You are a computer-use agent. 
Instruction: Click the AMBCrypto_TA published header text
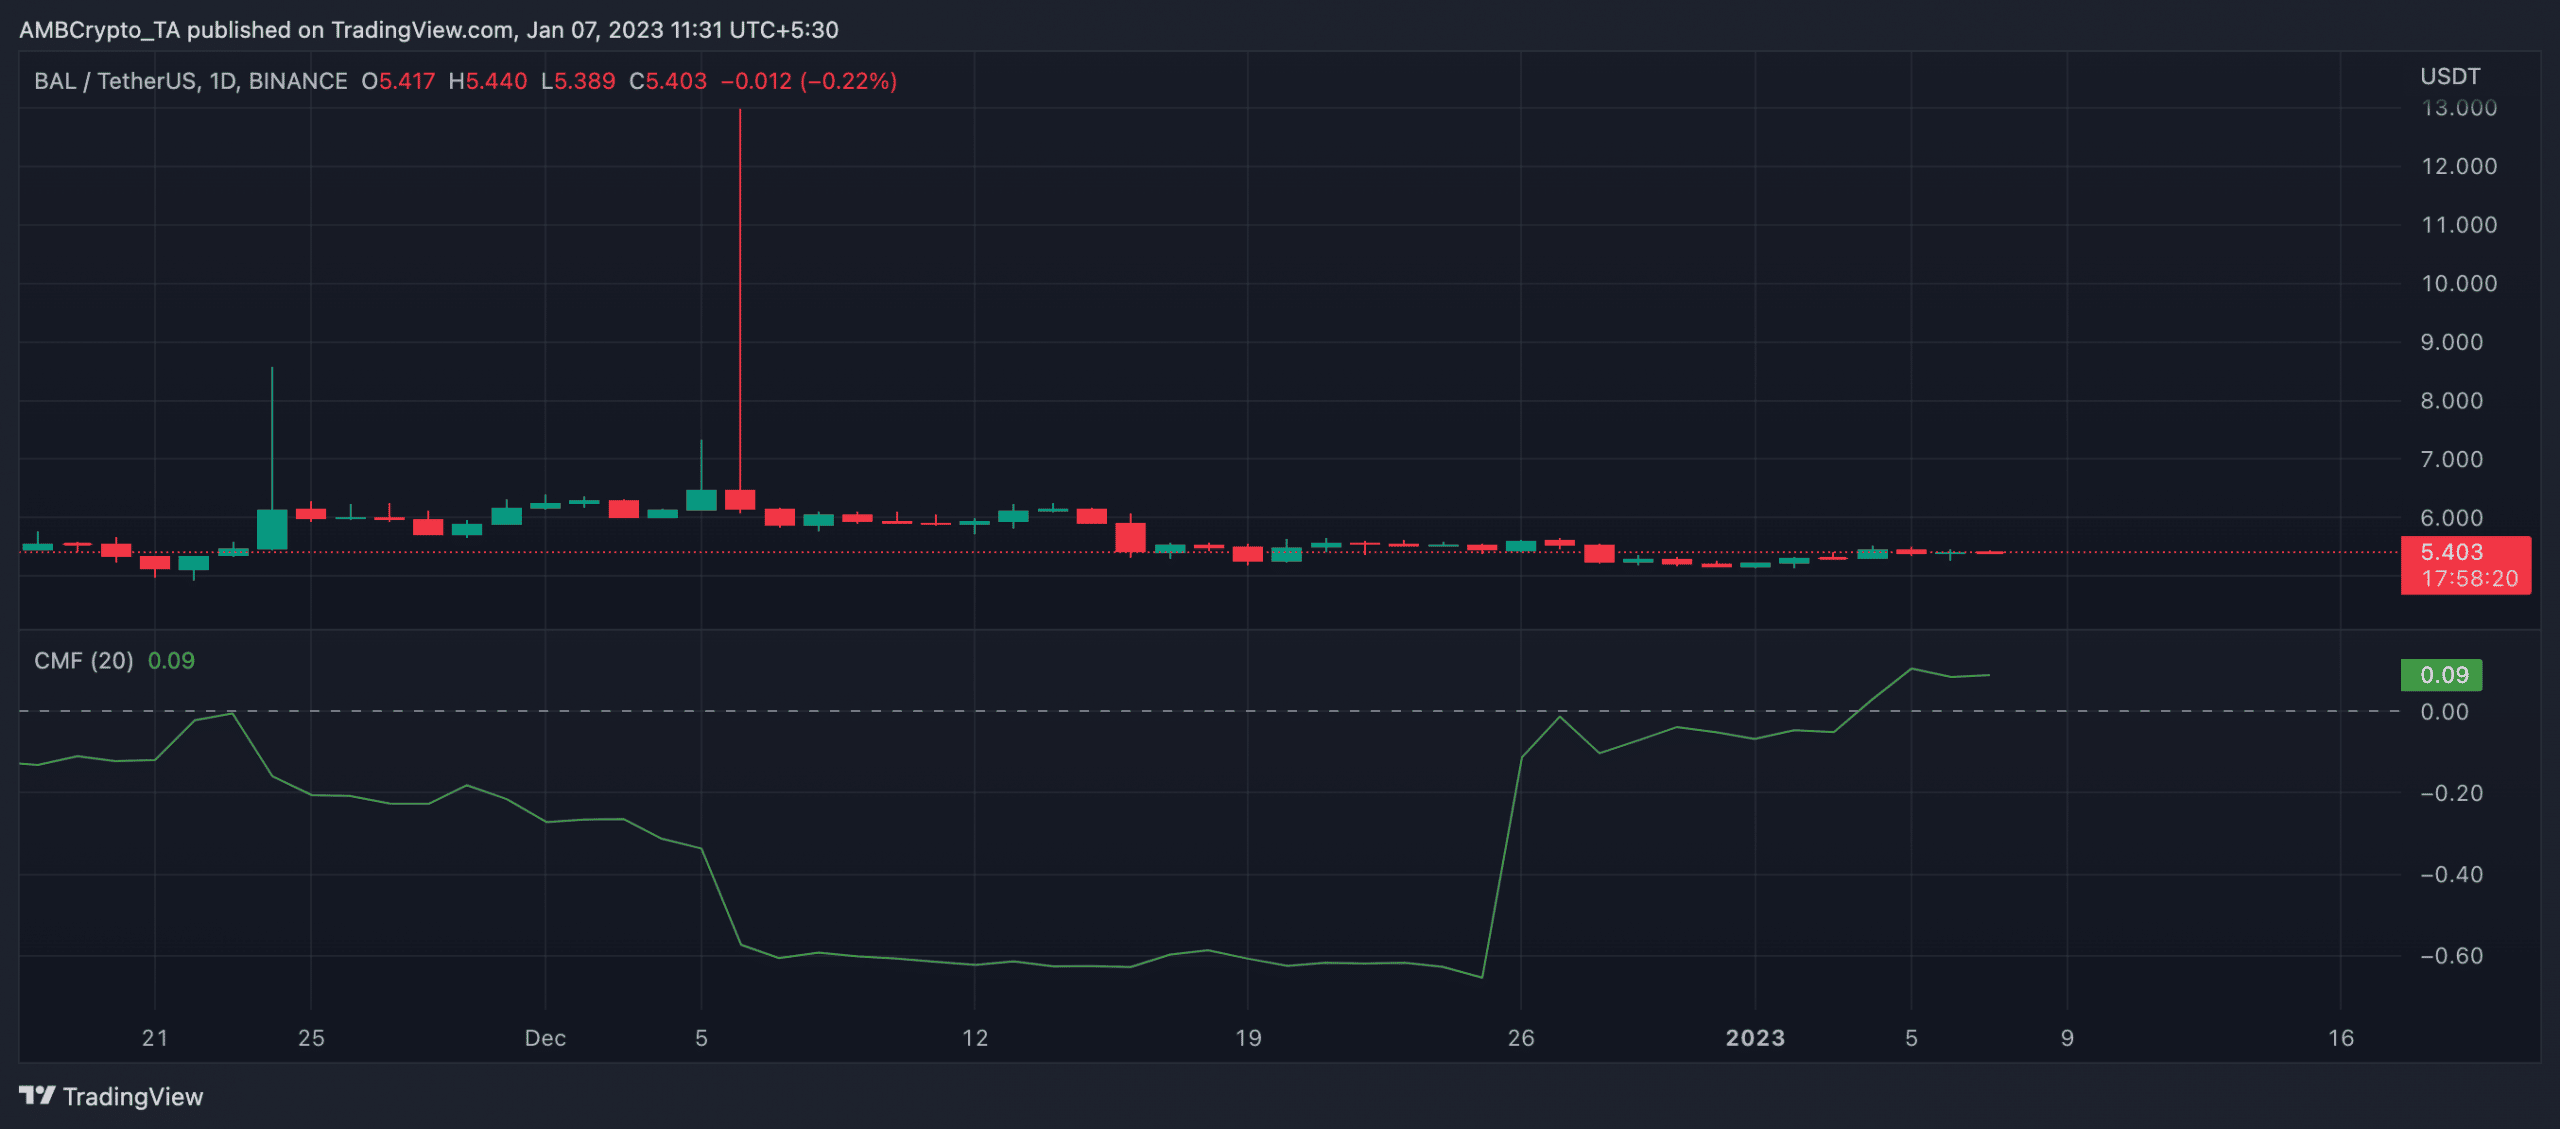429,30
